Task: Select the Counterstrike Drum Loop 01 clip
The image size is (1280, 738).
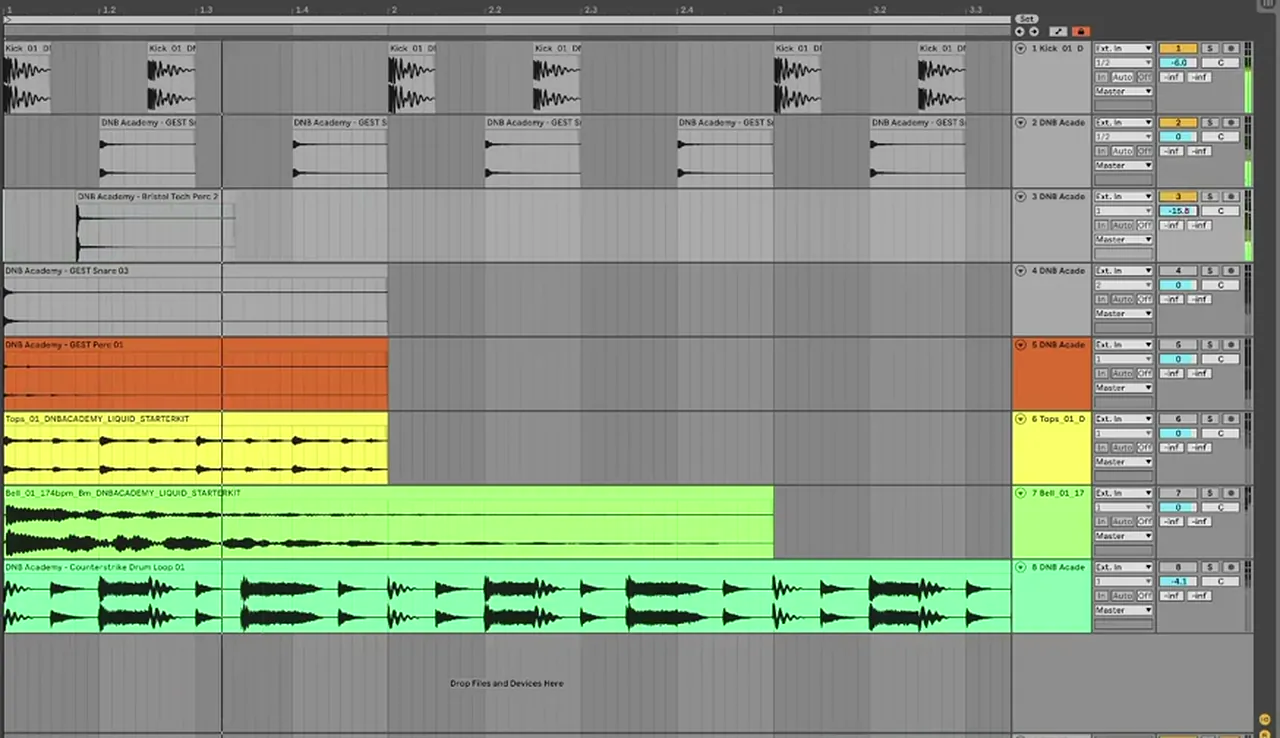Action: [507, 596]
